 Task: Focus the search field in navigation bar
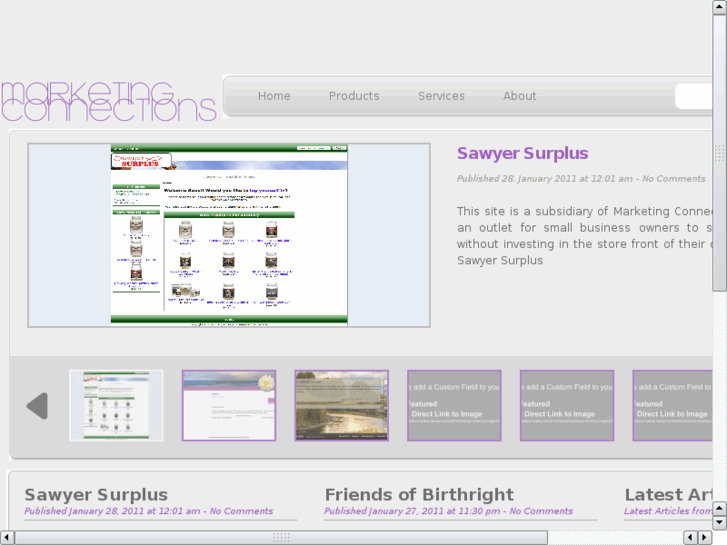coord(694,96)
